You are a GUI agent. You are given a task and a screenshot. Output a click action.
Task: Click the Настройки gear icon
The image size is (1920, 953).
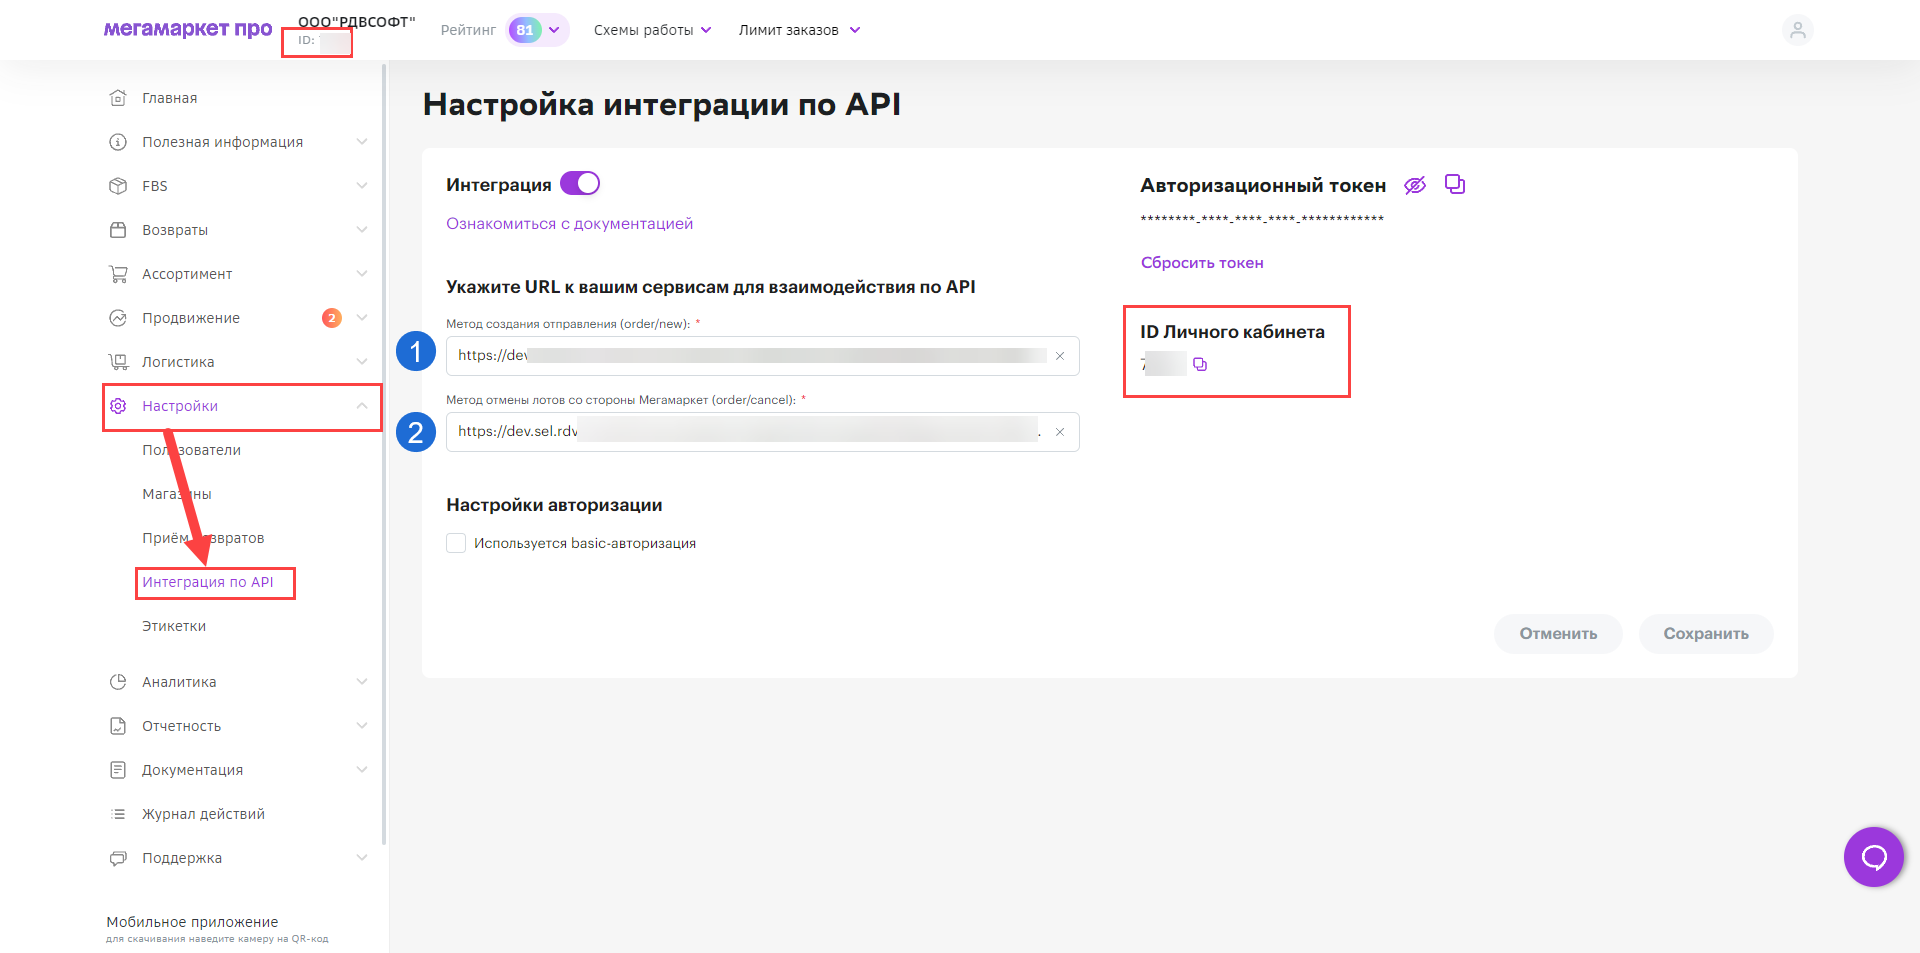[x=118, y=406]
